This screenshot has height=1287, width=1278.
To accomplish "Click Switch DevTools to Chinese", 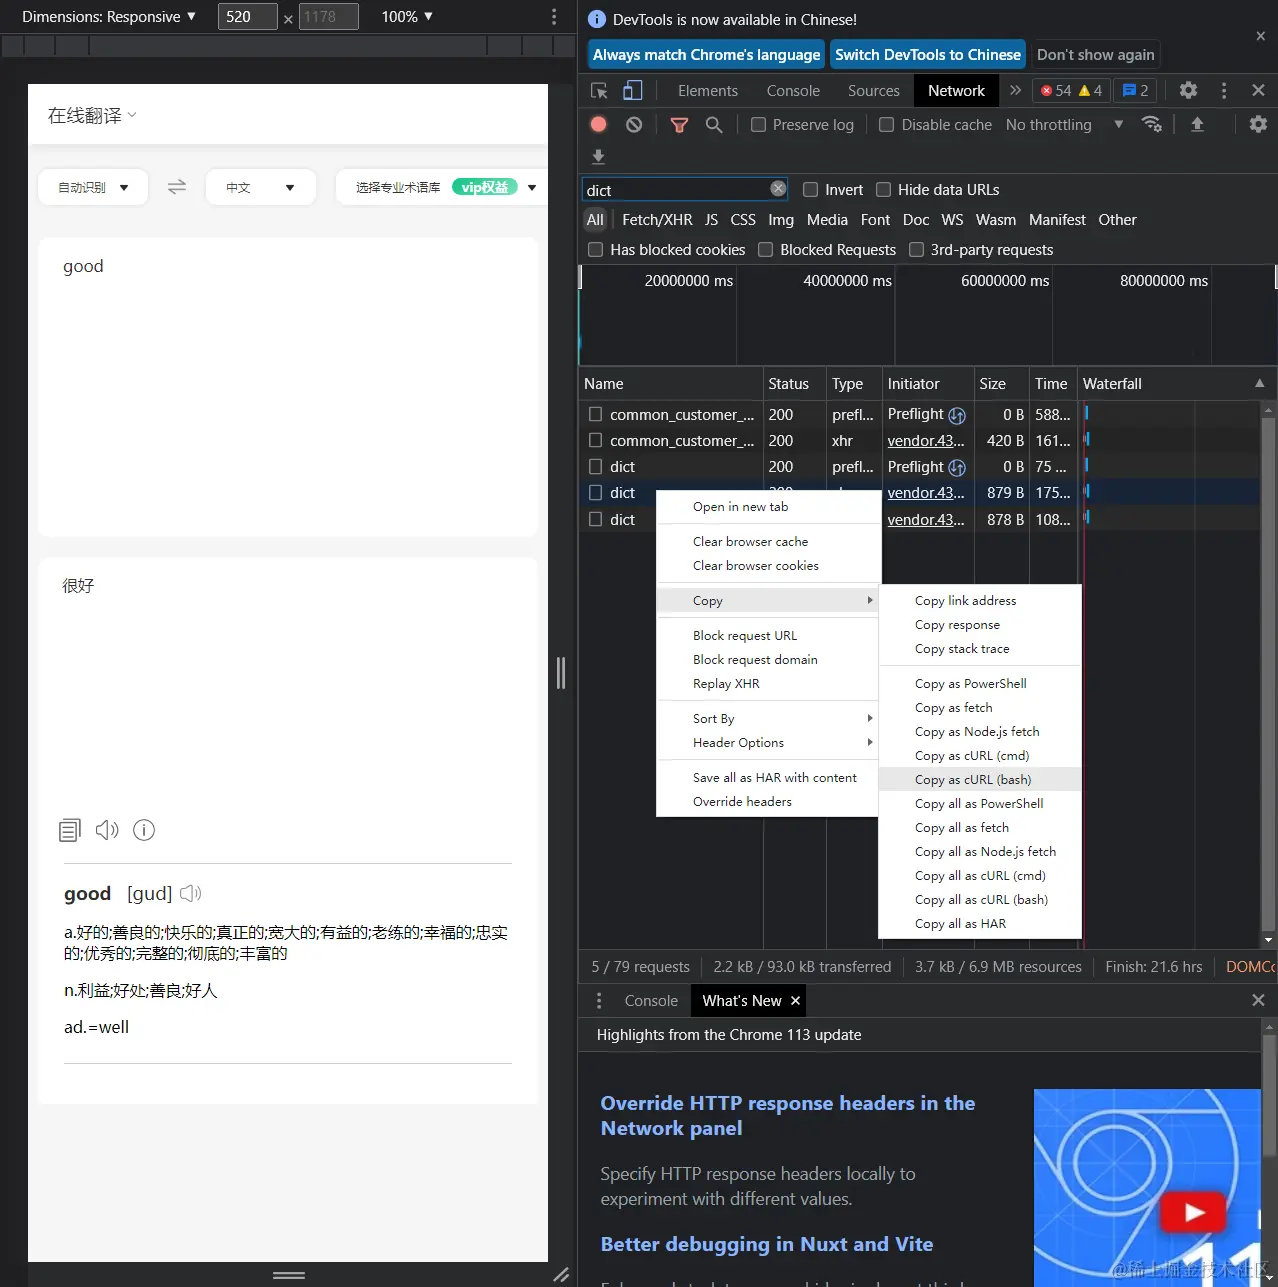I will click(x=928, y=55).
